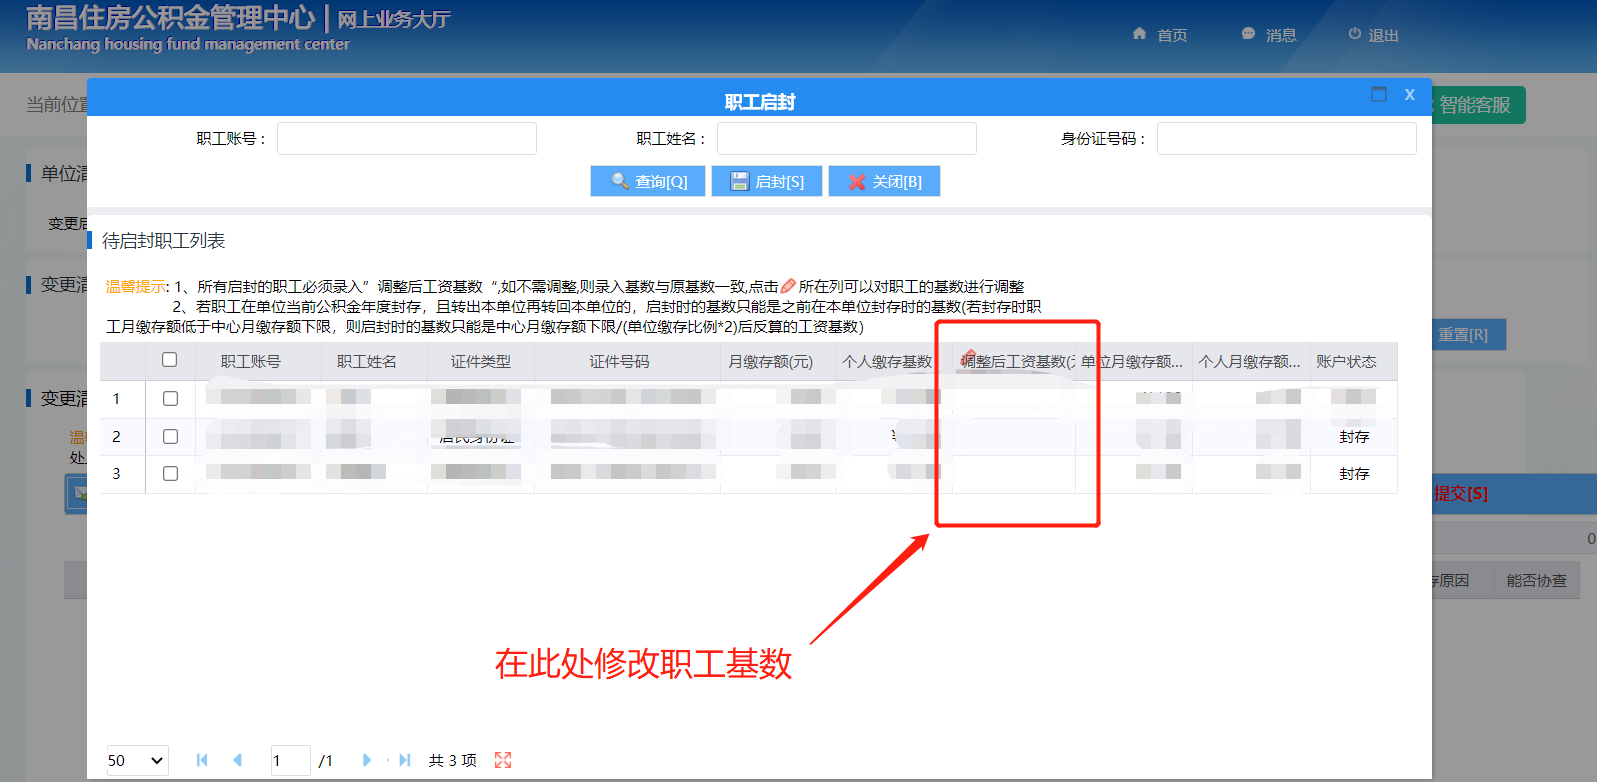Click the 首页 home icon in header
The image size is (1597, 784).
point(1139,34)
